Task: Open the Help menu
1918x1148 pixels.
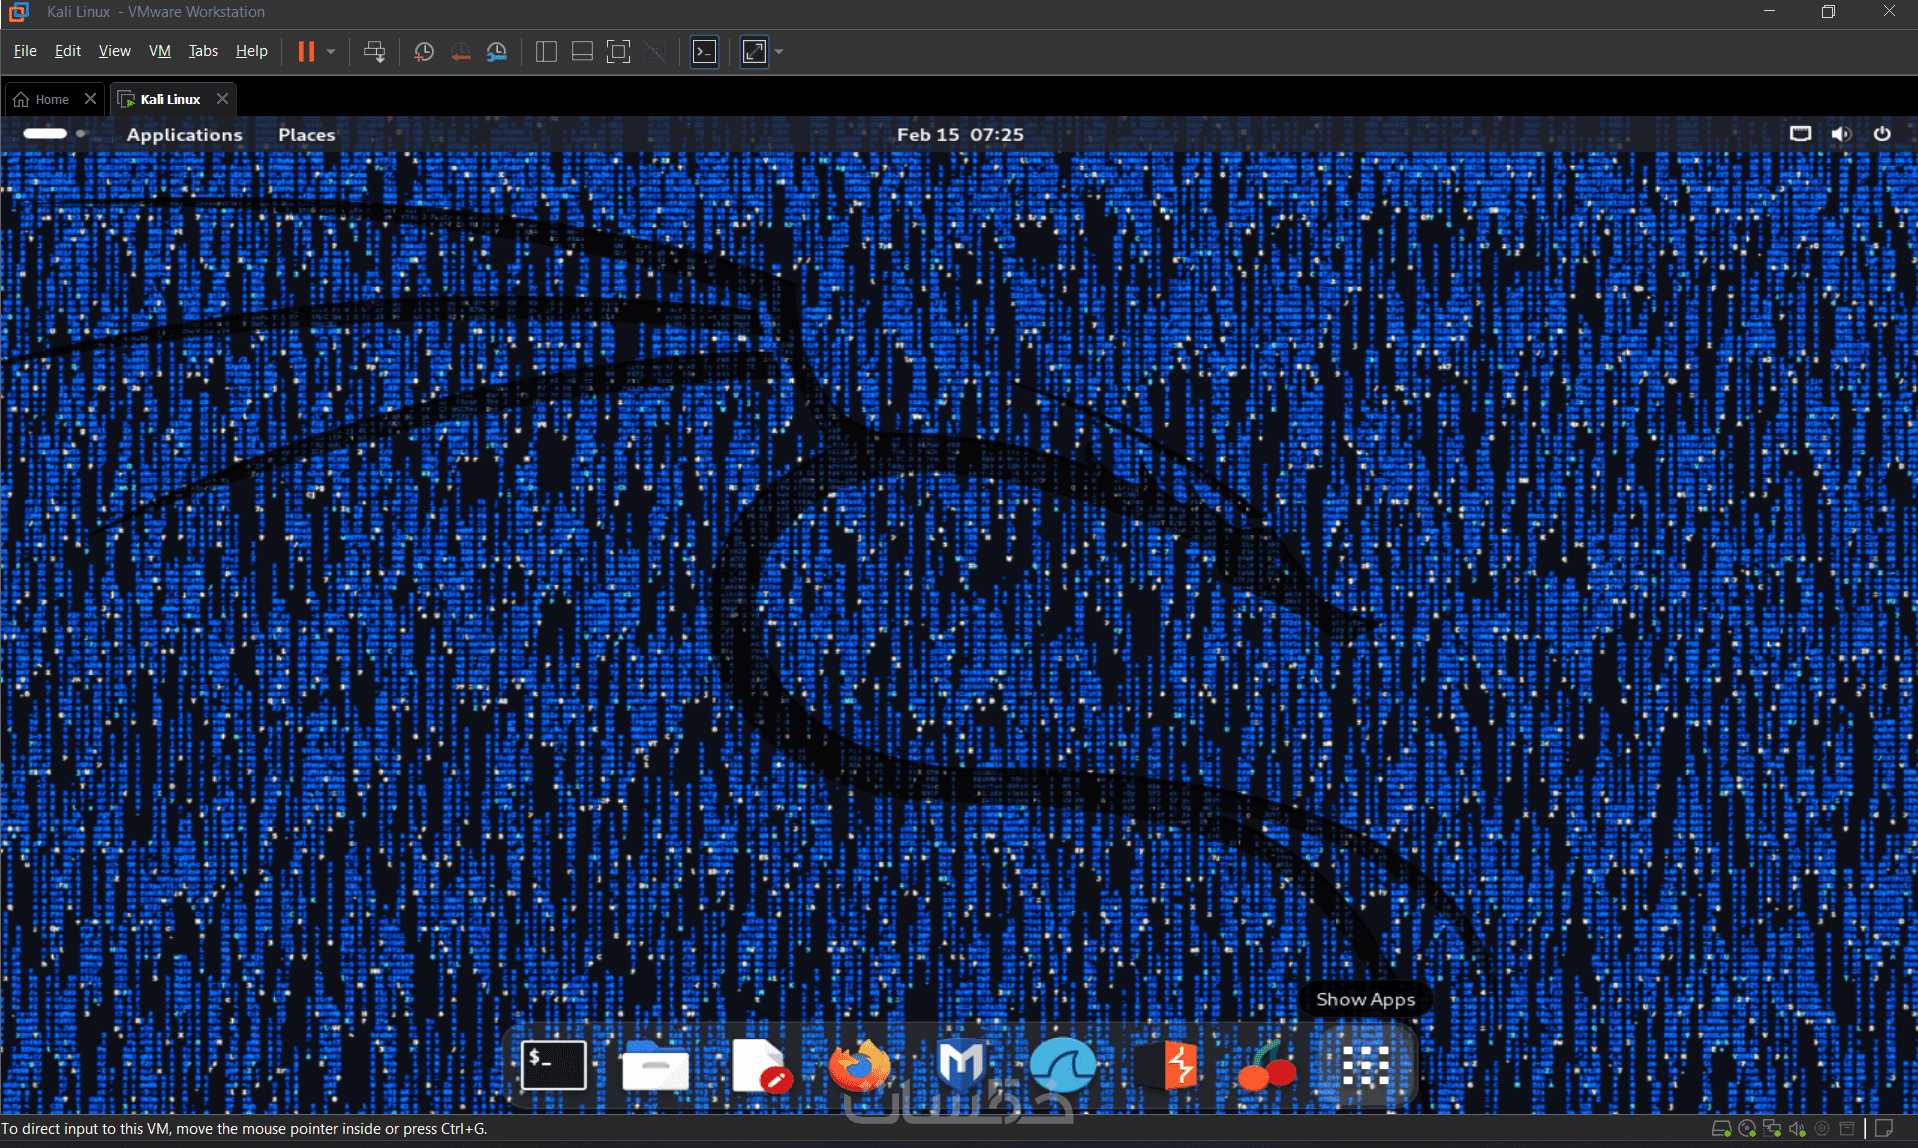Action: click(x=251, y=51)
